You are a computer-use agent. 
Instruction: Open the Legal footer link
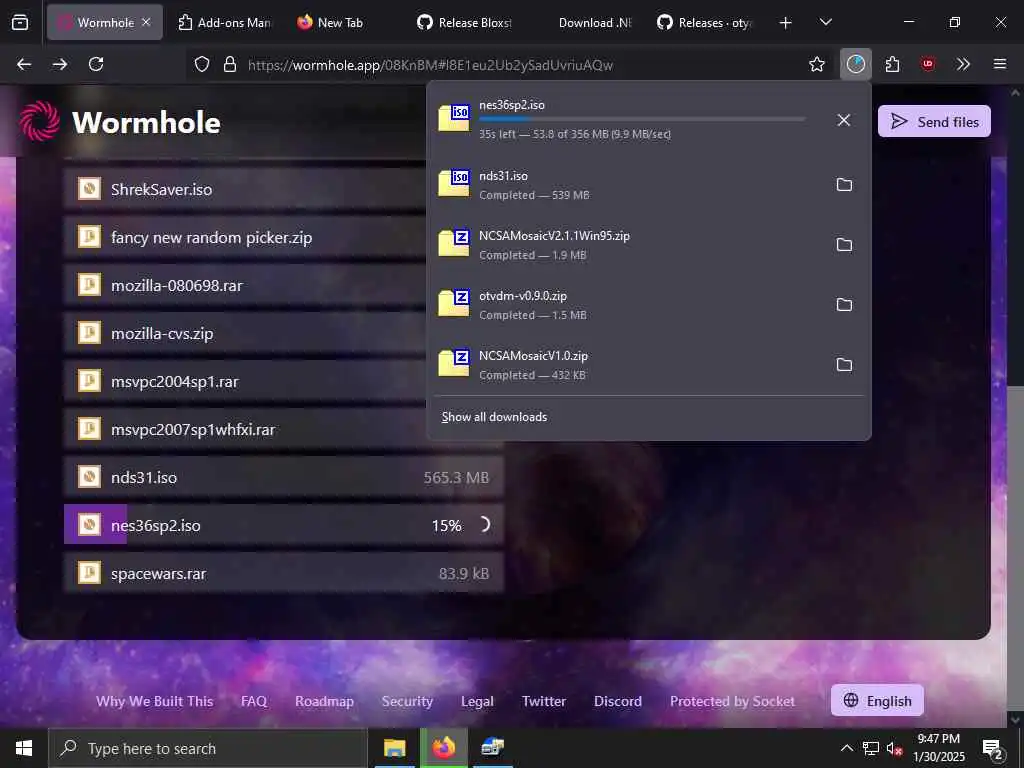[477, 701]
